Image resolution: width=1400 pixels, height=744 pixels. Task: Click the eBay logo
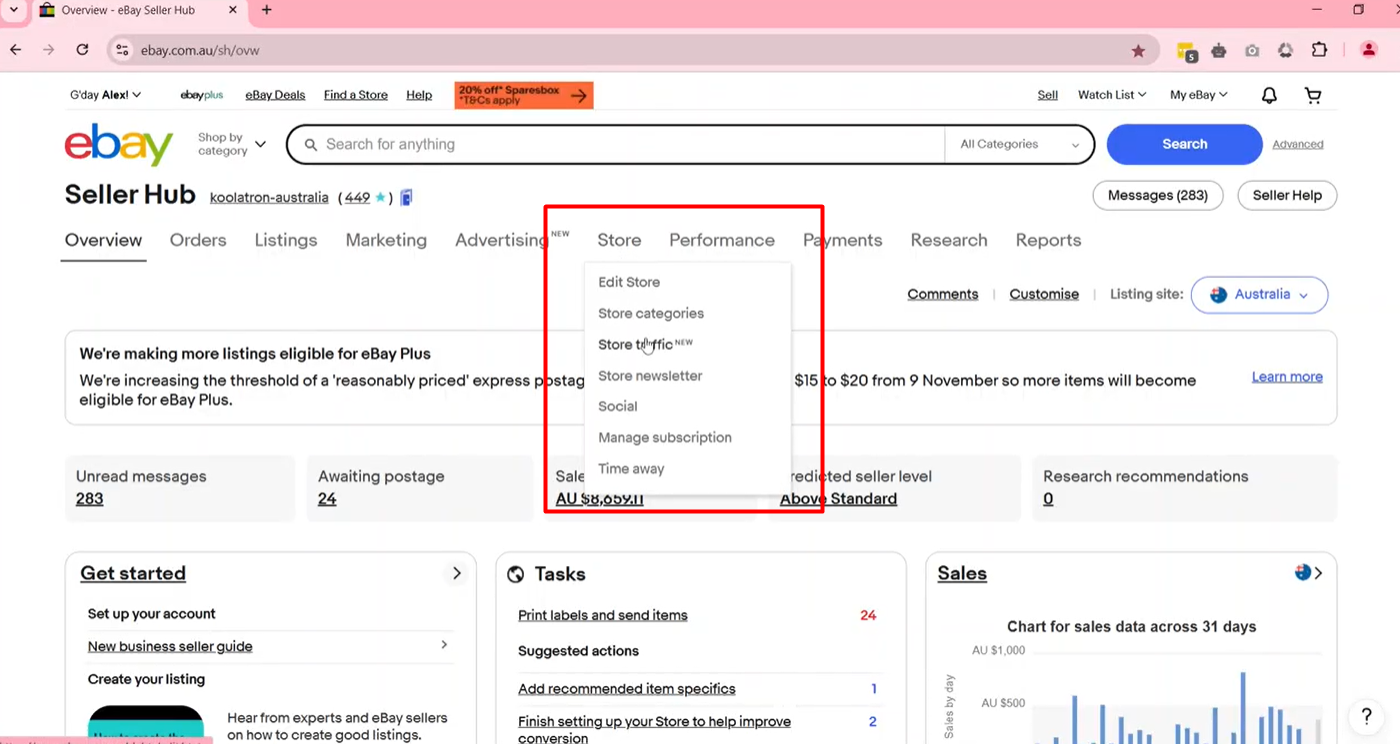coord(119,145)
